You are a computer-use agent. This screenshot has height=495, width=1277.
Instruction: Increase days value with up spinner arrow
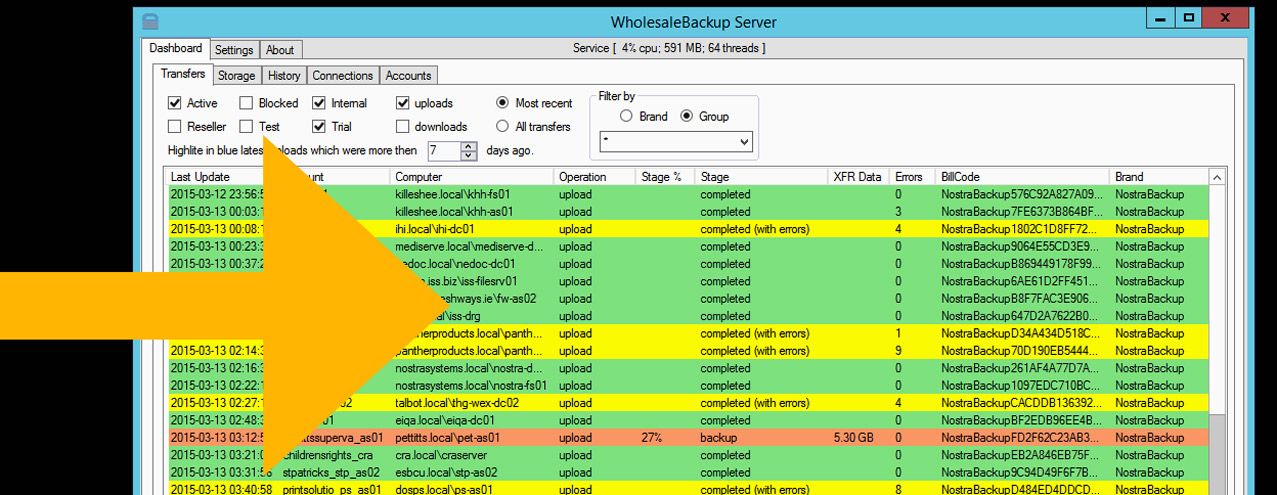[x=469, y=146]
